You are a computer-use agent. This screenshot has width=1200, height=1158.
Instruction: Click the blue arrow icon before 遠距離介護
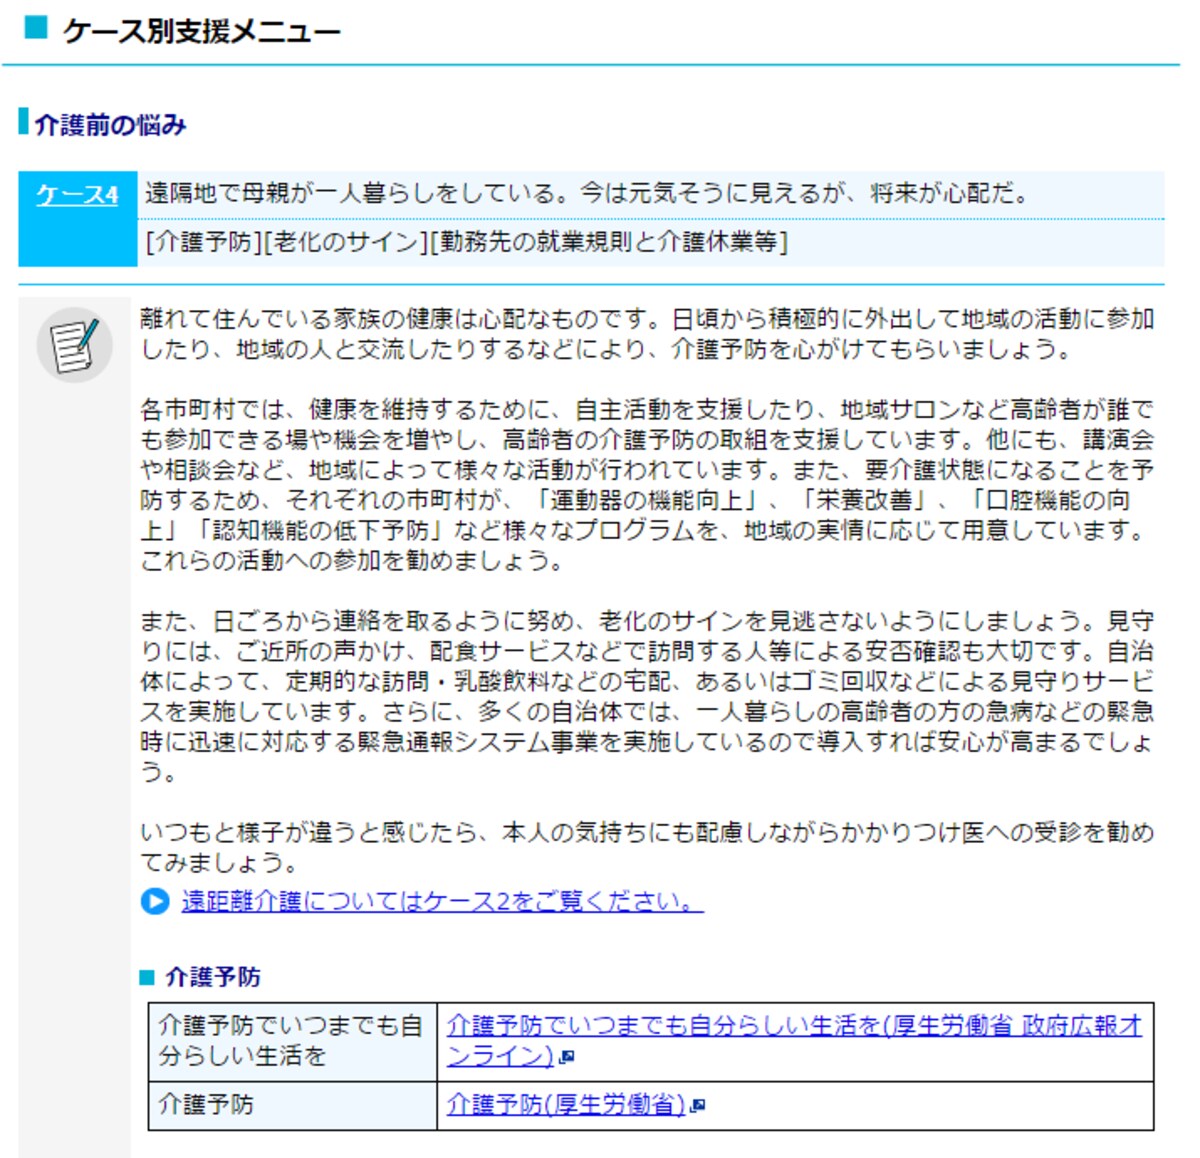pos(155,901)
